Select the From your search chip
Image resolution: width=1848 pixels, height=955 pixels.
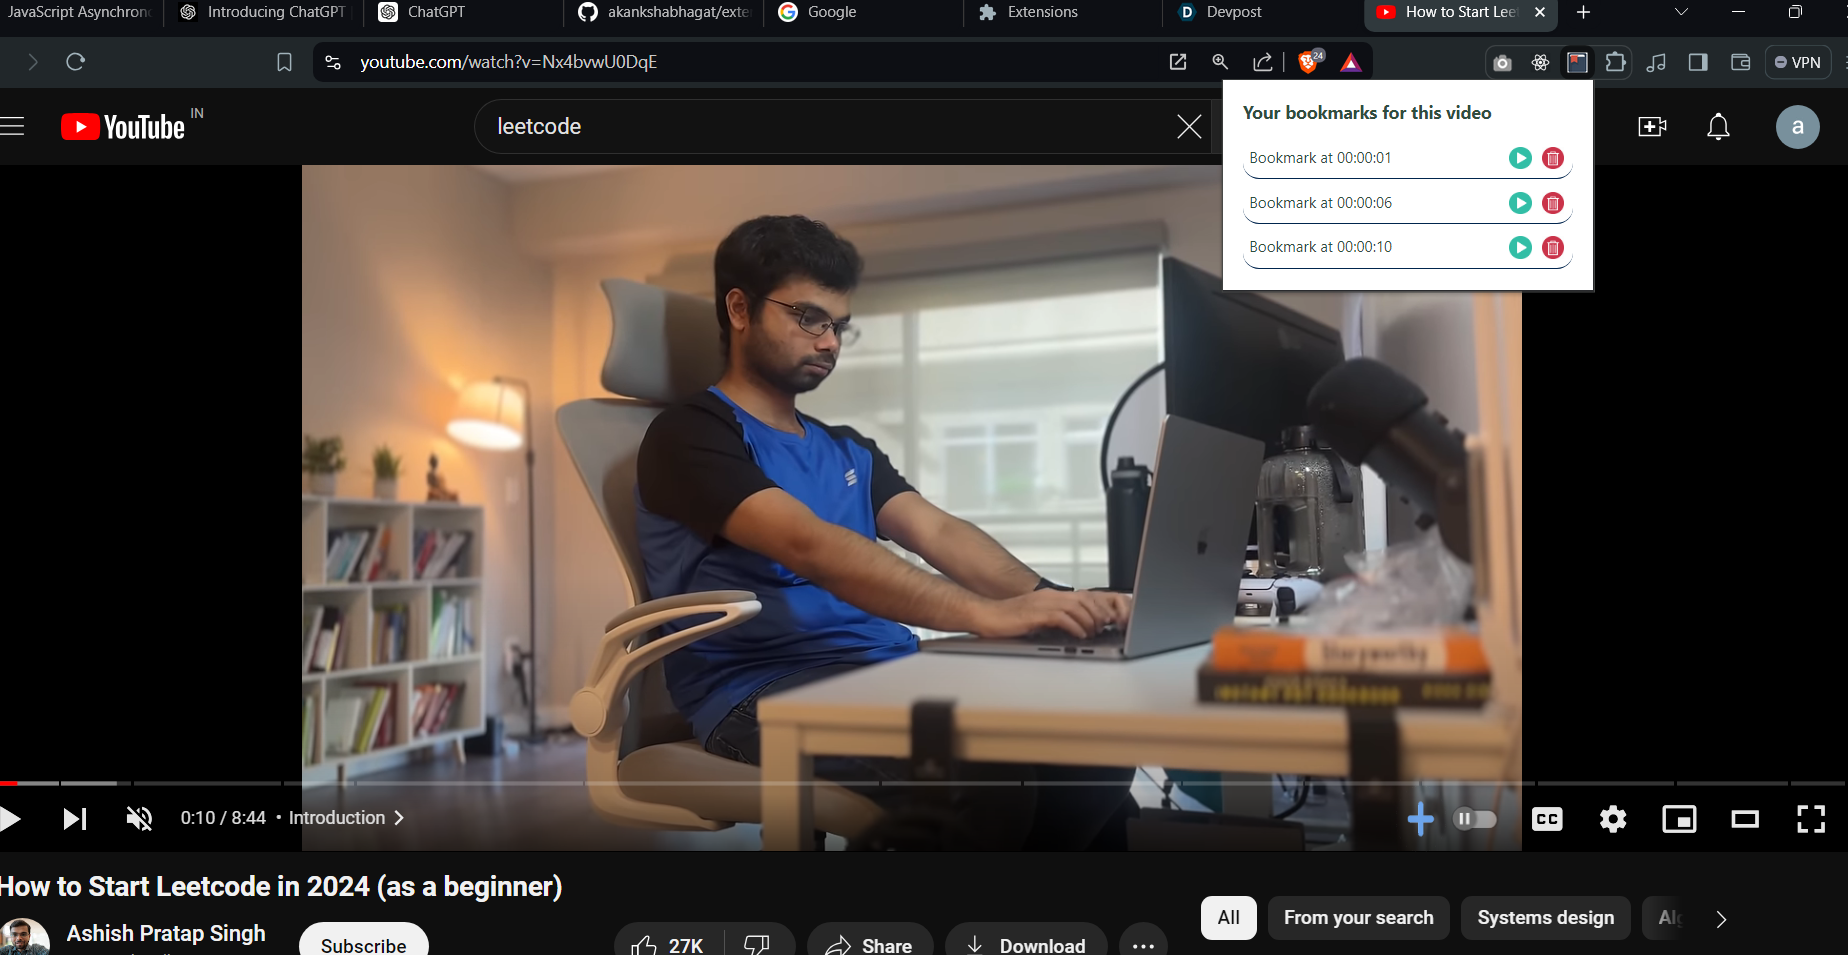[x=1359, y=918]
